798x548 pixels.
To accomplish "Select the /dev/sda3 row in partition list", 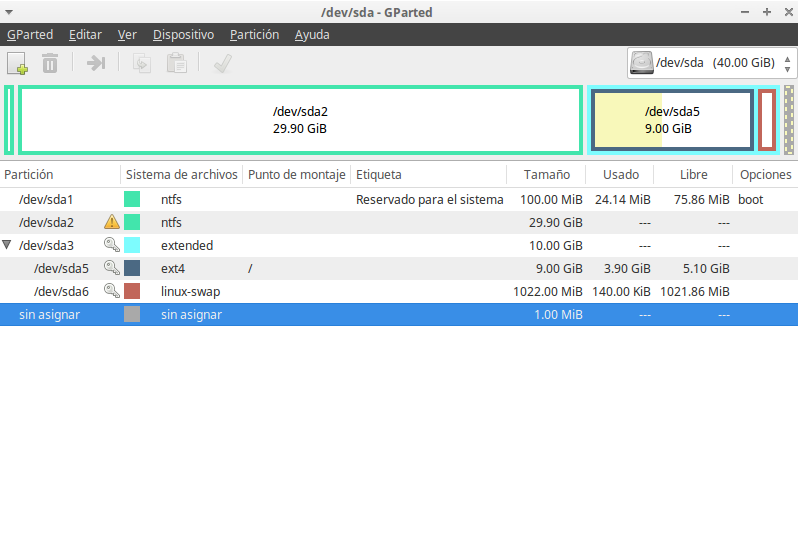I will point(399,245).
